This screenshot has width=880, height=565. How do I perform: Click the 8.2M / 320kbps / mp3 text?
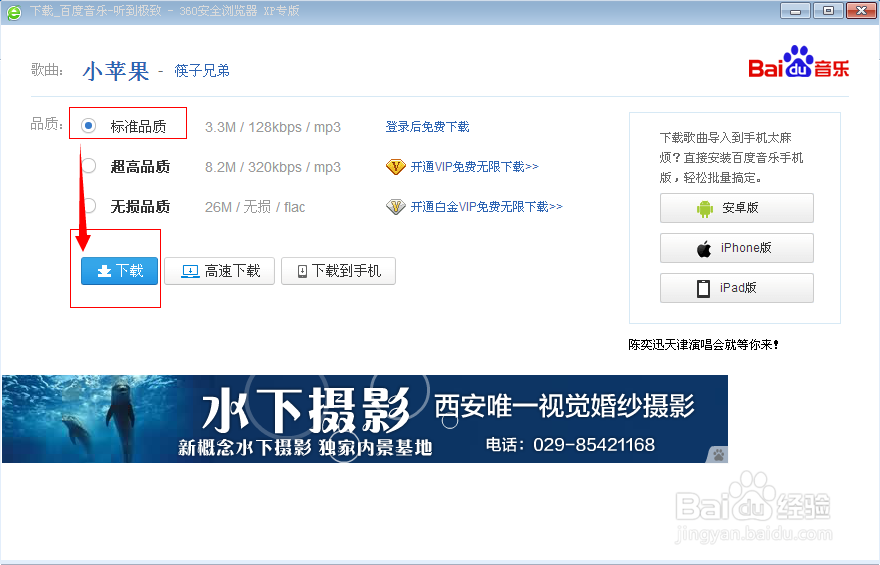273,167
